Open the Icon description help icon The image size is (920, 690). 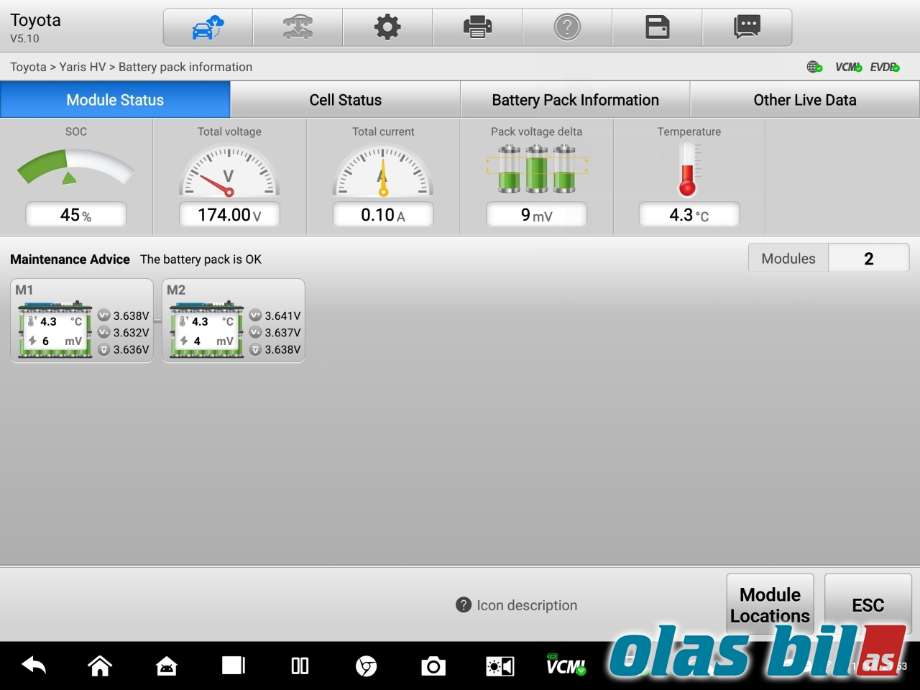tap(464, 605)
